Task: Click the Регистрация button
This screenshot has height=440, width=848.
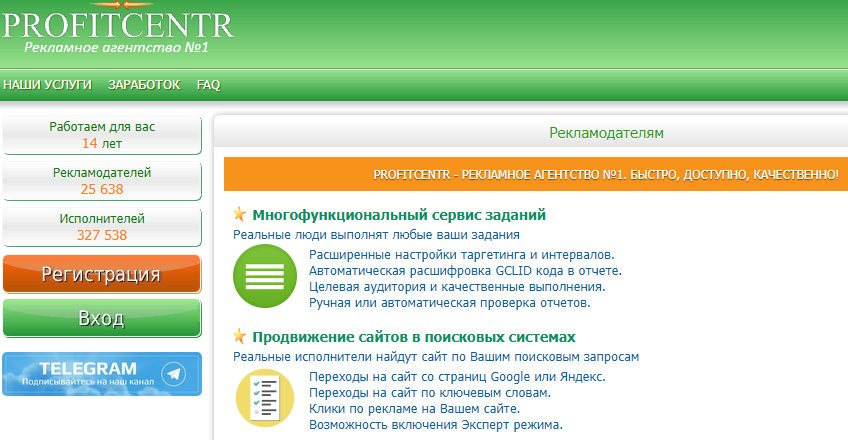Action: point(102,275)
